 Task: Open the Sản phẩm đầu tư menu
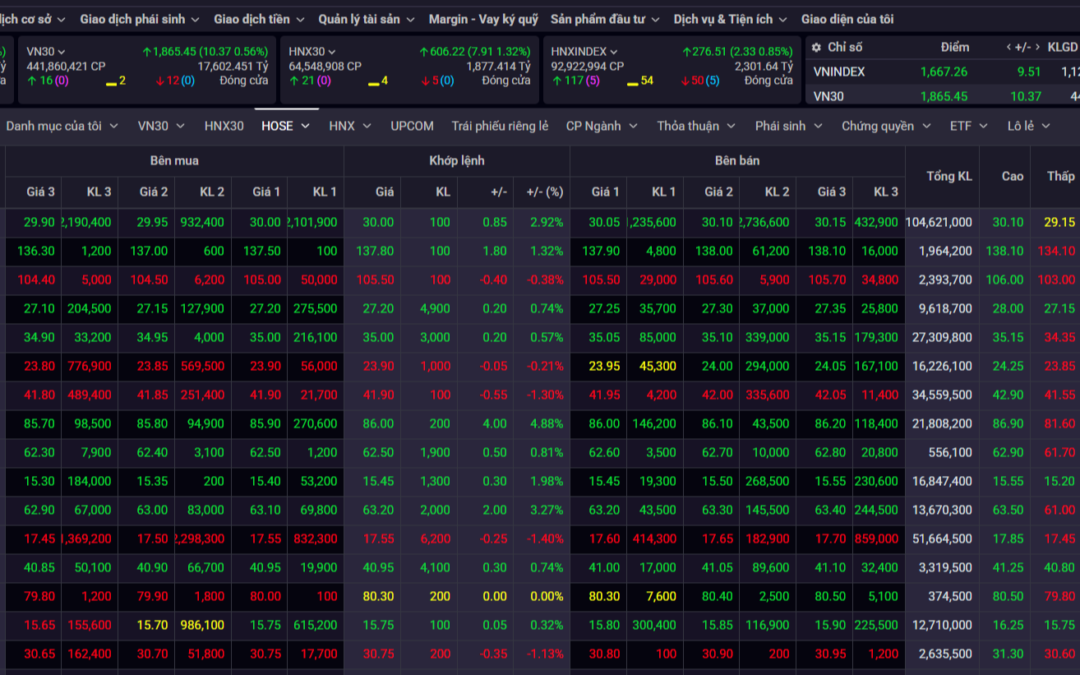tap(605, 19)
